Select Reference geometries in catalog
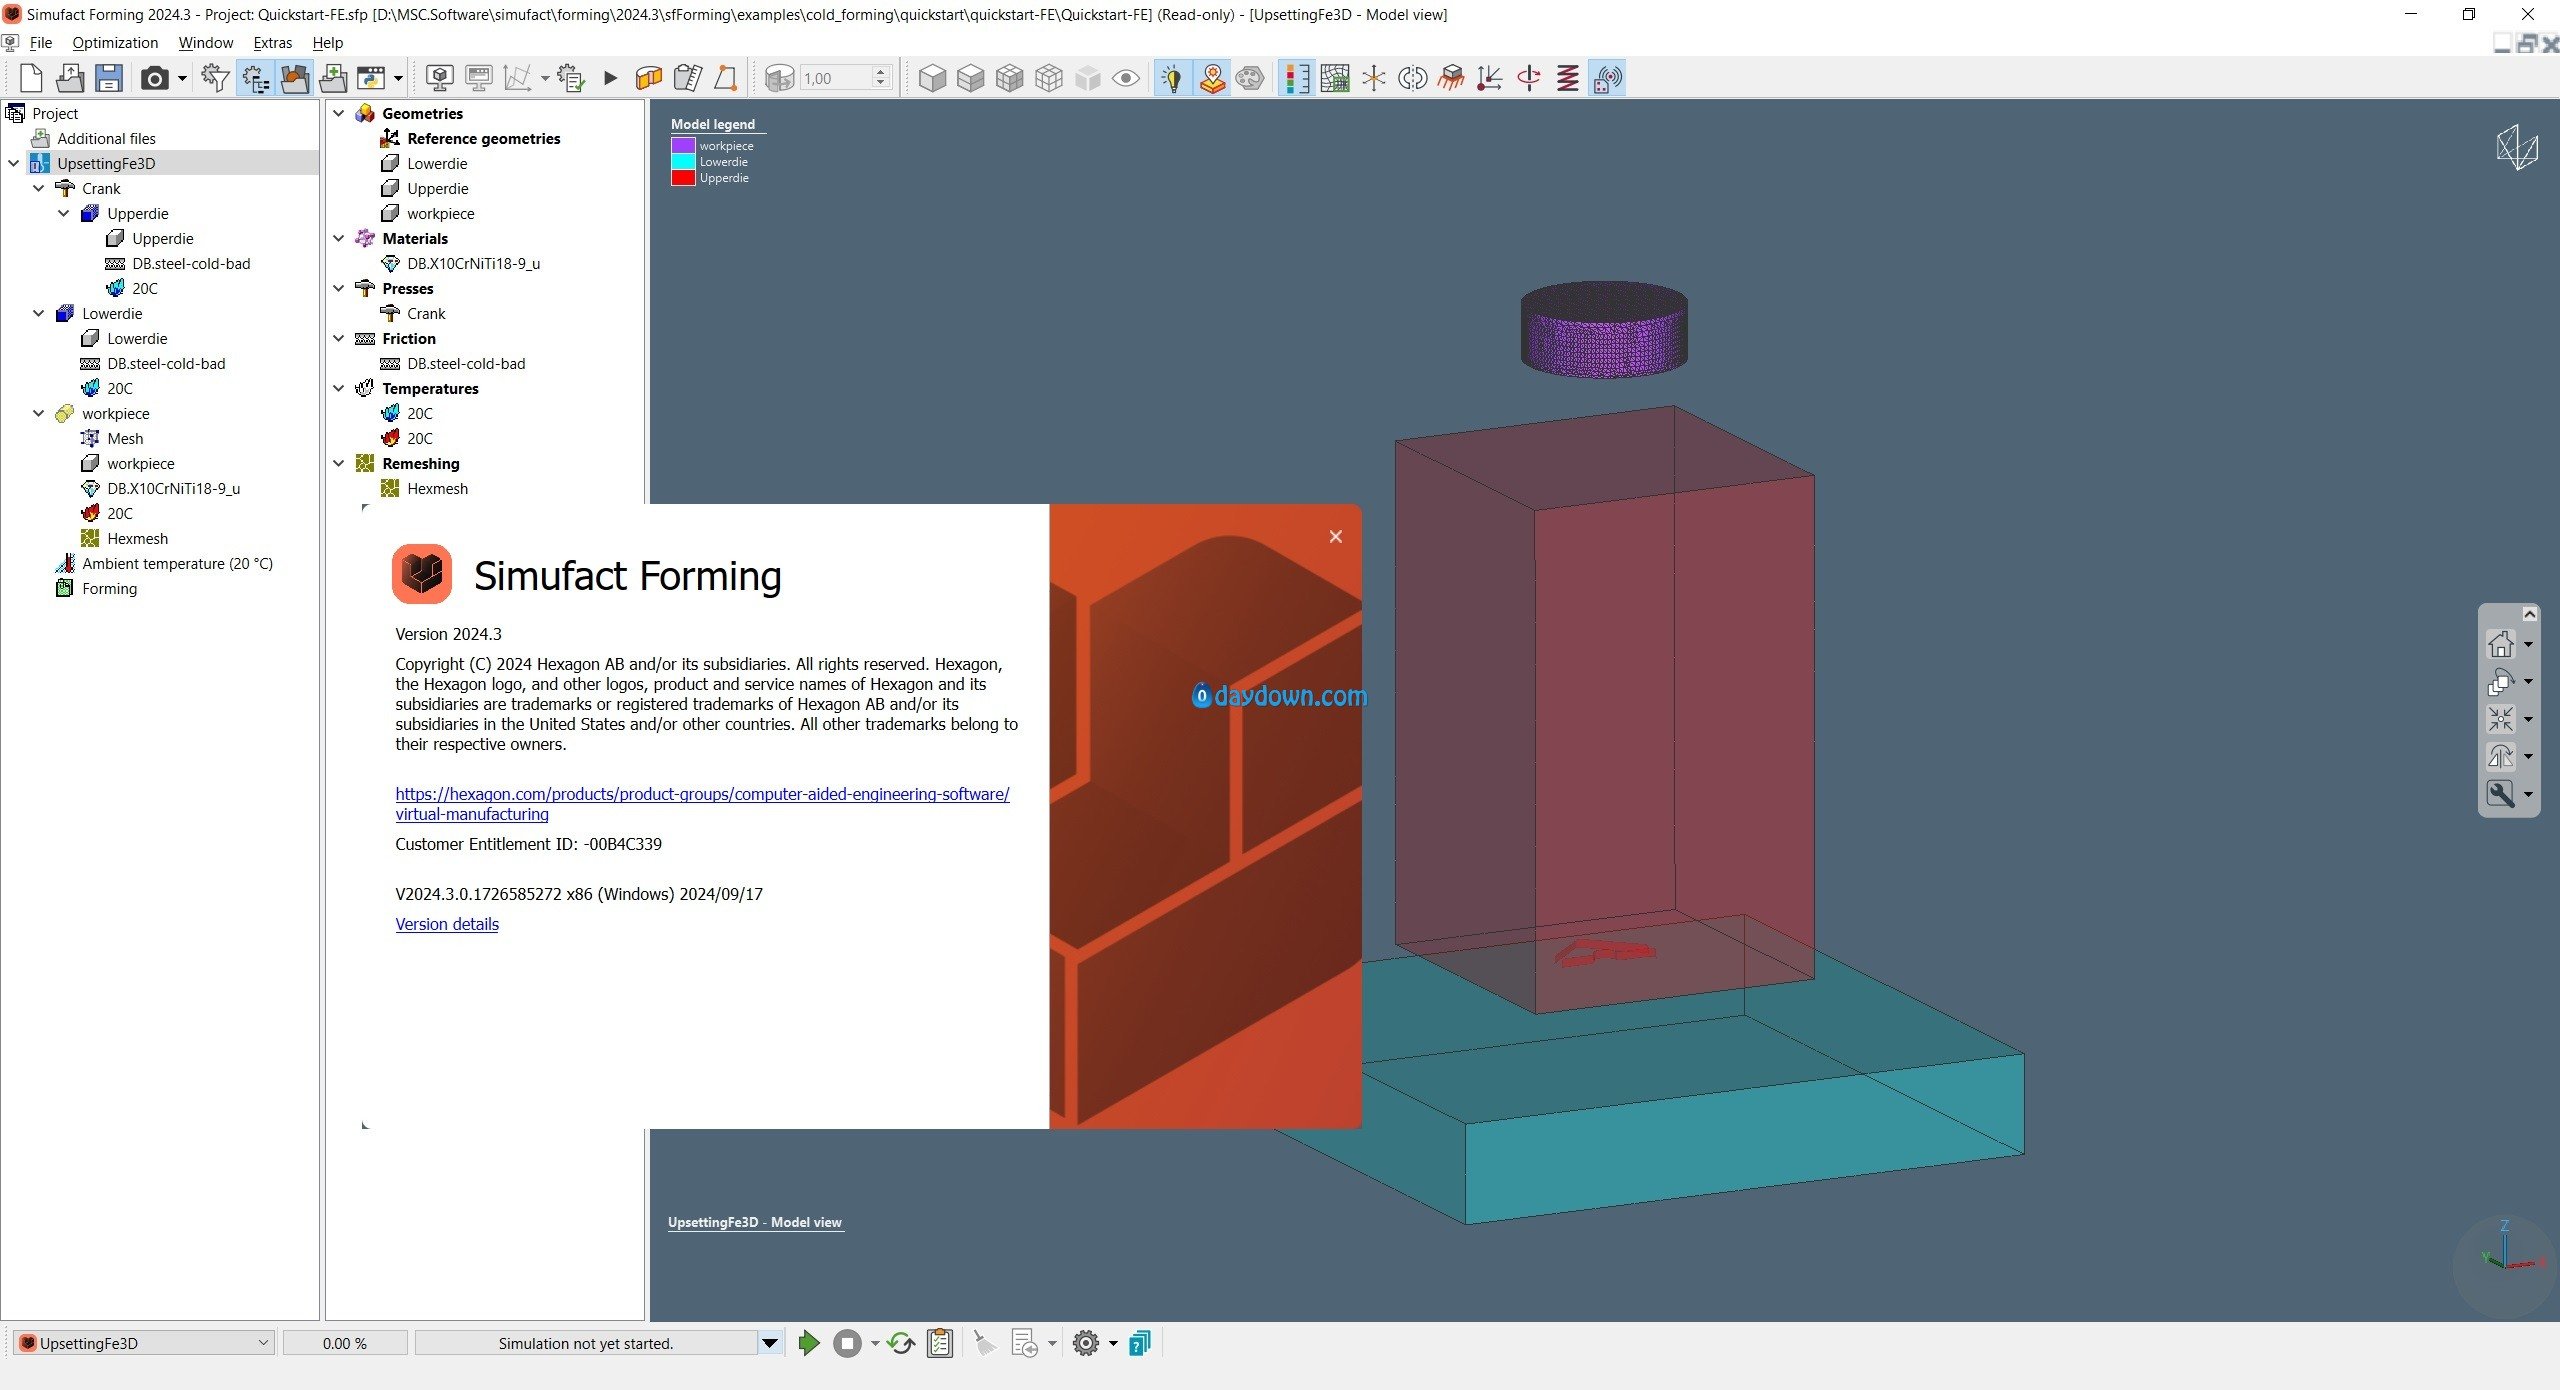This screenshot has width=2560, height=1390. click(x=483, y=138)
